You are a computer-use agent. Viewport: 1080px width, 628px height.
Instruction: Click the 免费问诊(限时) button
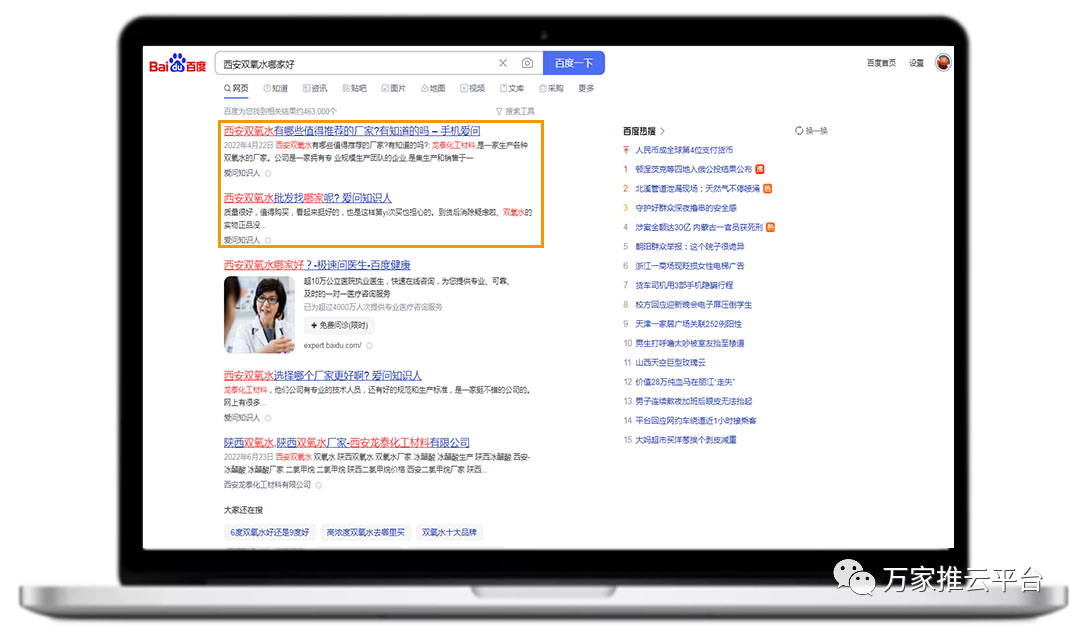click(340, 326)
